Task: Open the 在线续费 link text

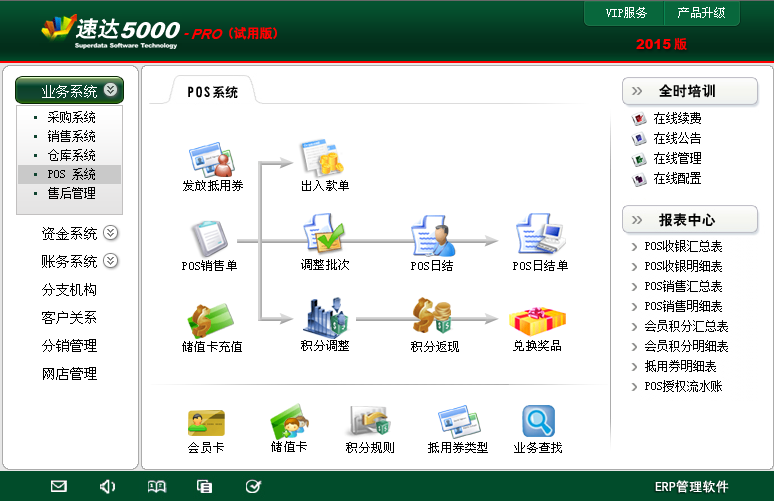Action: 677,118
